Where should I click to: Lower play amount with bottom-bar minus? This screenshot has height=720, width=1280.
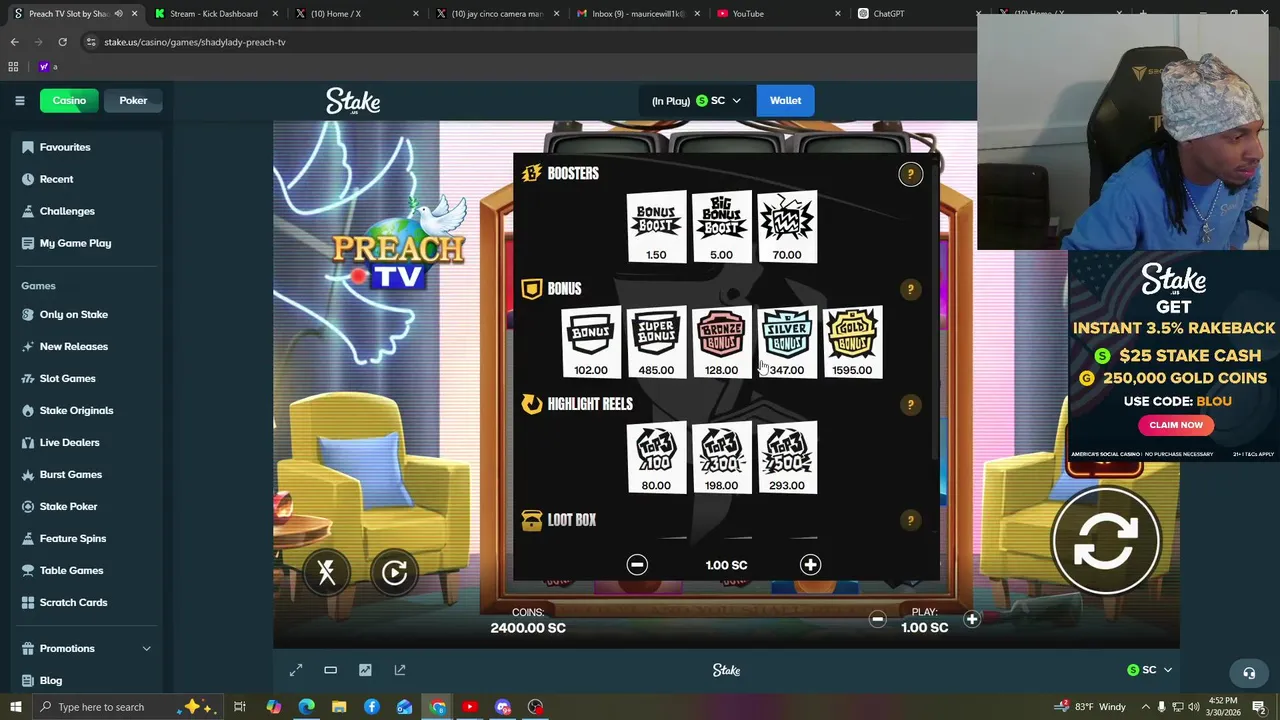pos(877,619)
